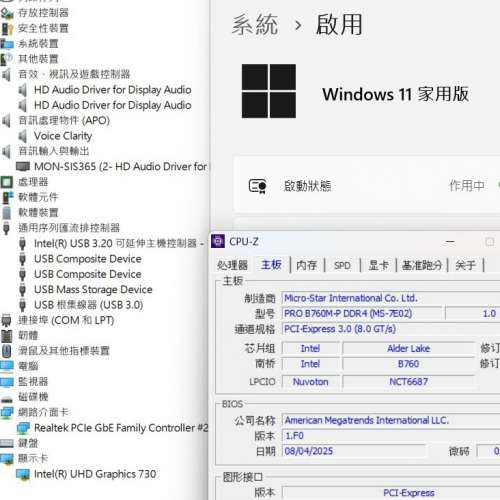The width and height of the screenshot is (500, 500).
Task: Click the COM and LPT ports icon
Action: point(7,320)
